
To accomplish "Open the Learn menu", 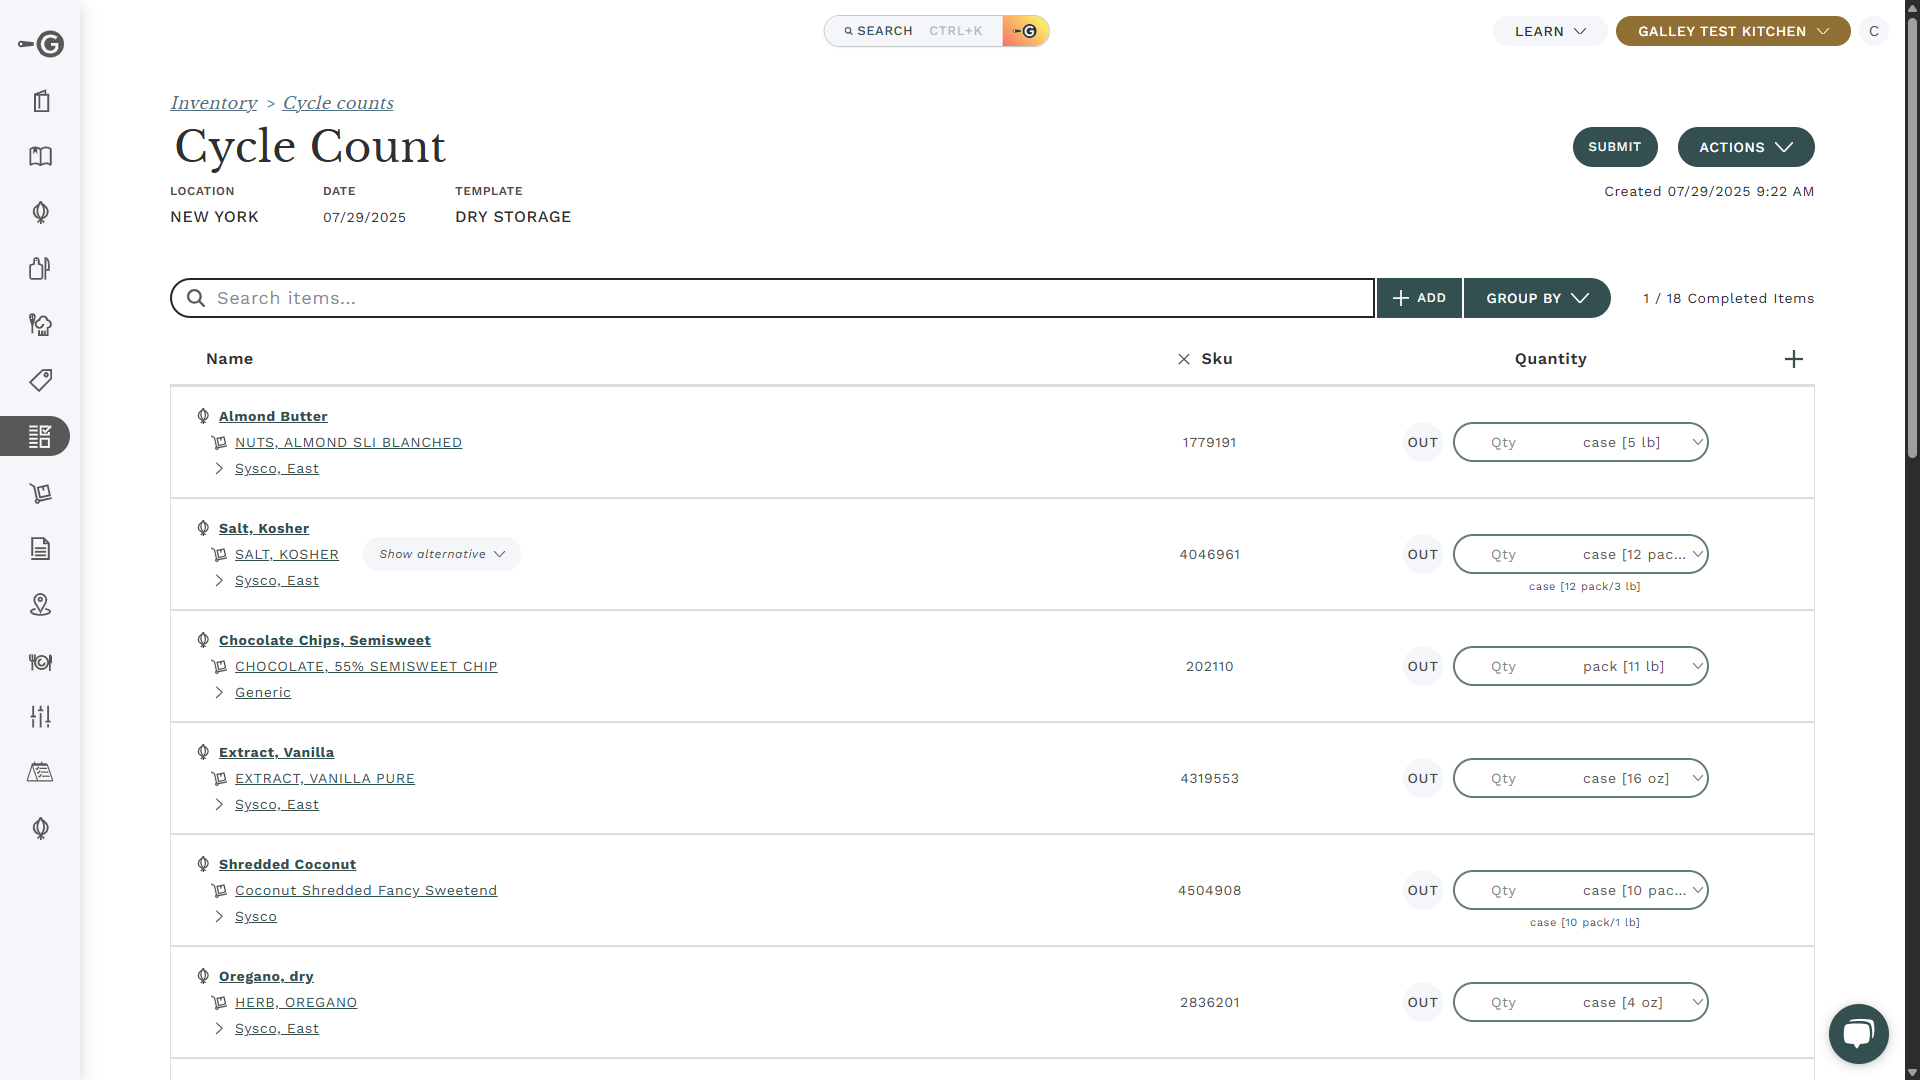I will 1549,31.
